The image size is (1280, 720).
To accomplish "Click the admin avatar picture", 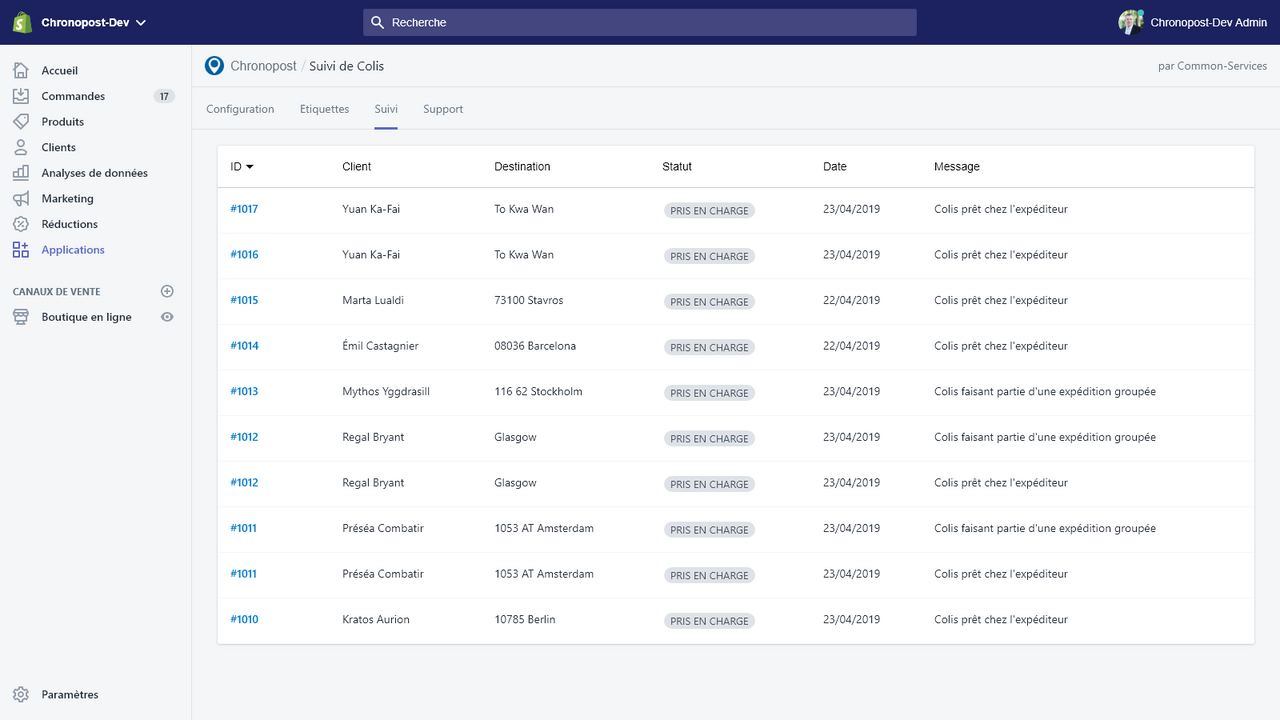I will [x=1131, y=22].
